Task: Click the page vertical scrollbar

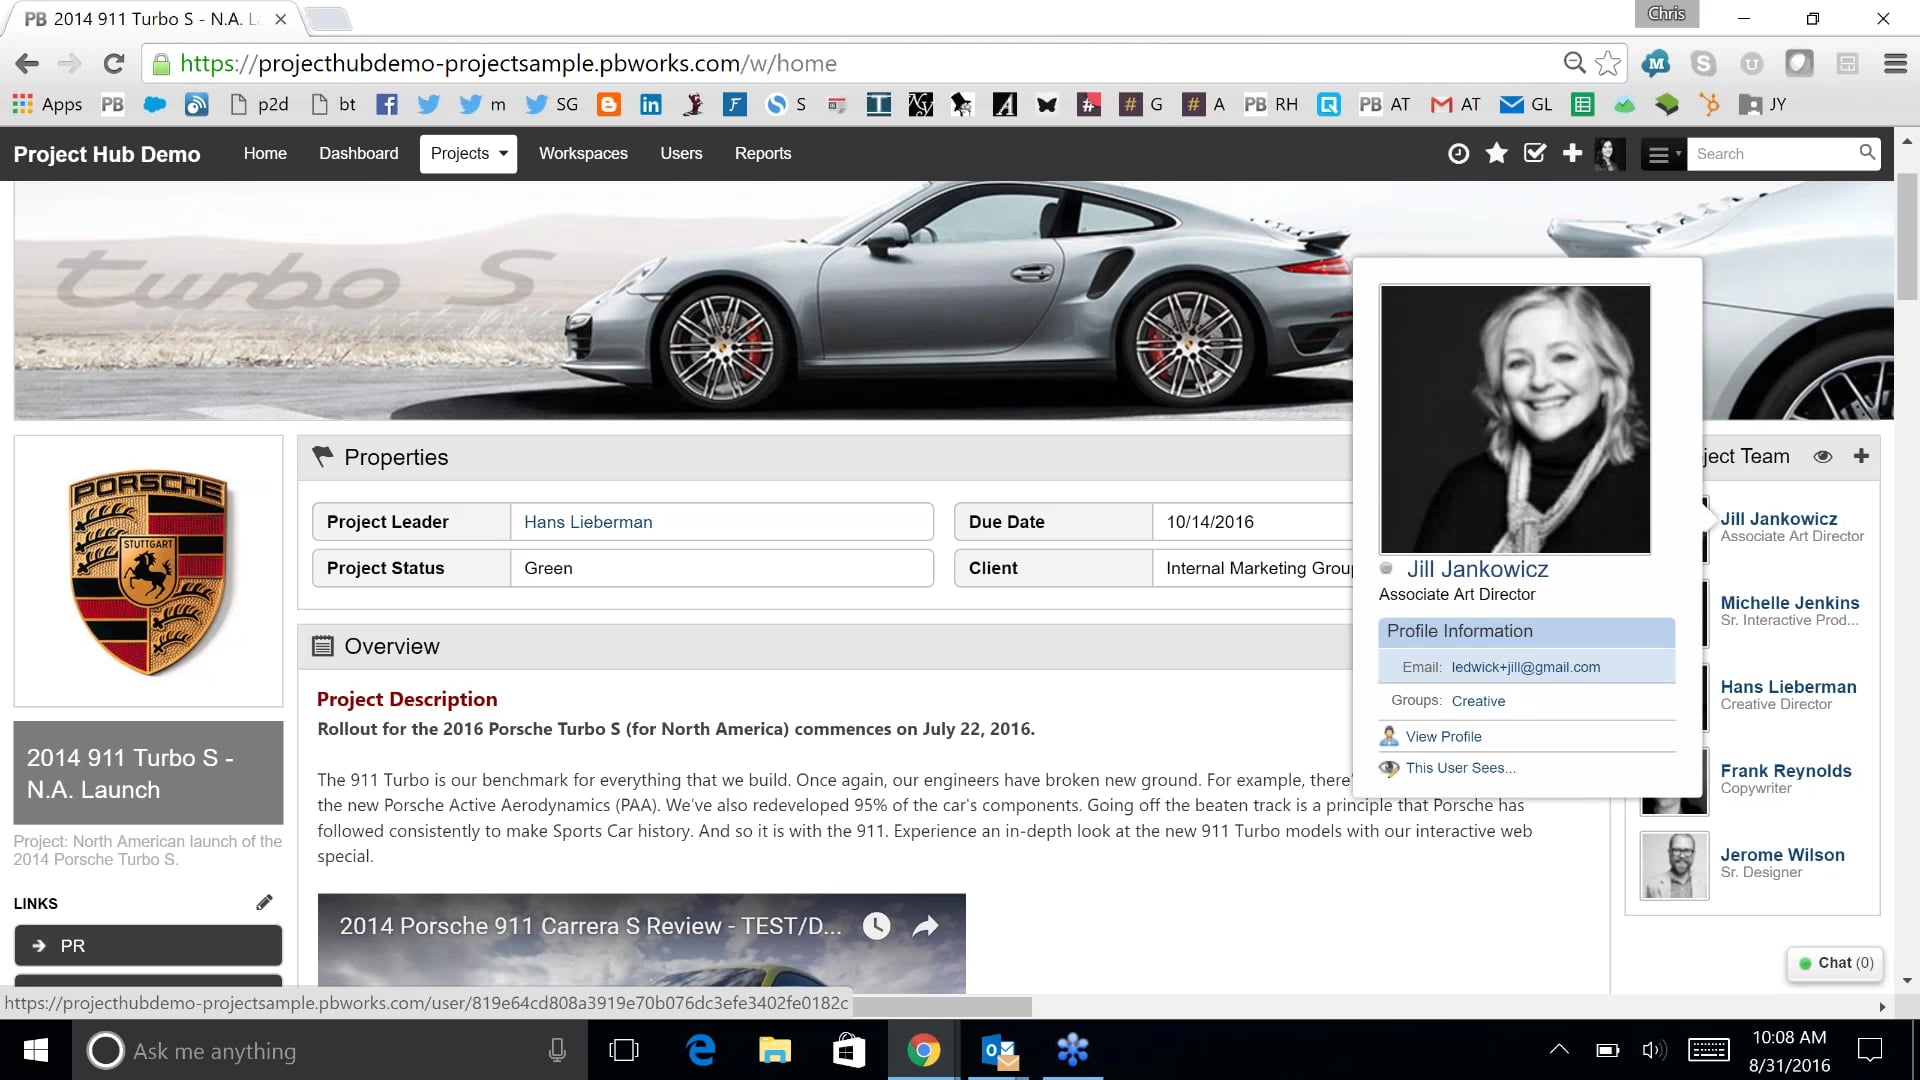Action: tap(1907, 236)
